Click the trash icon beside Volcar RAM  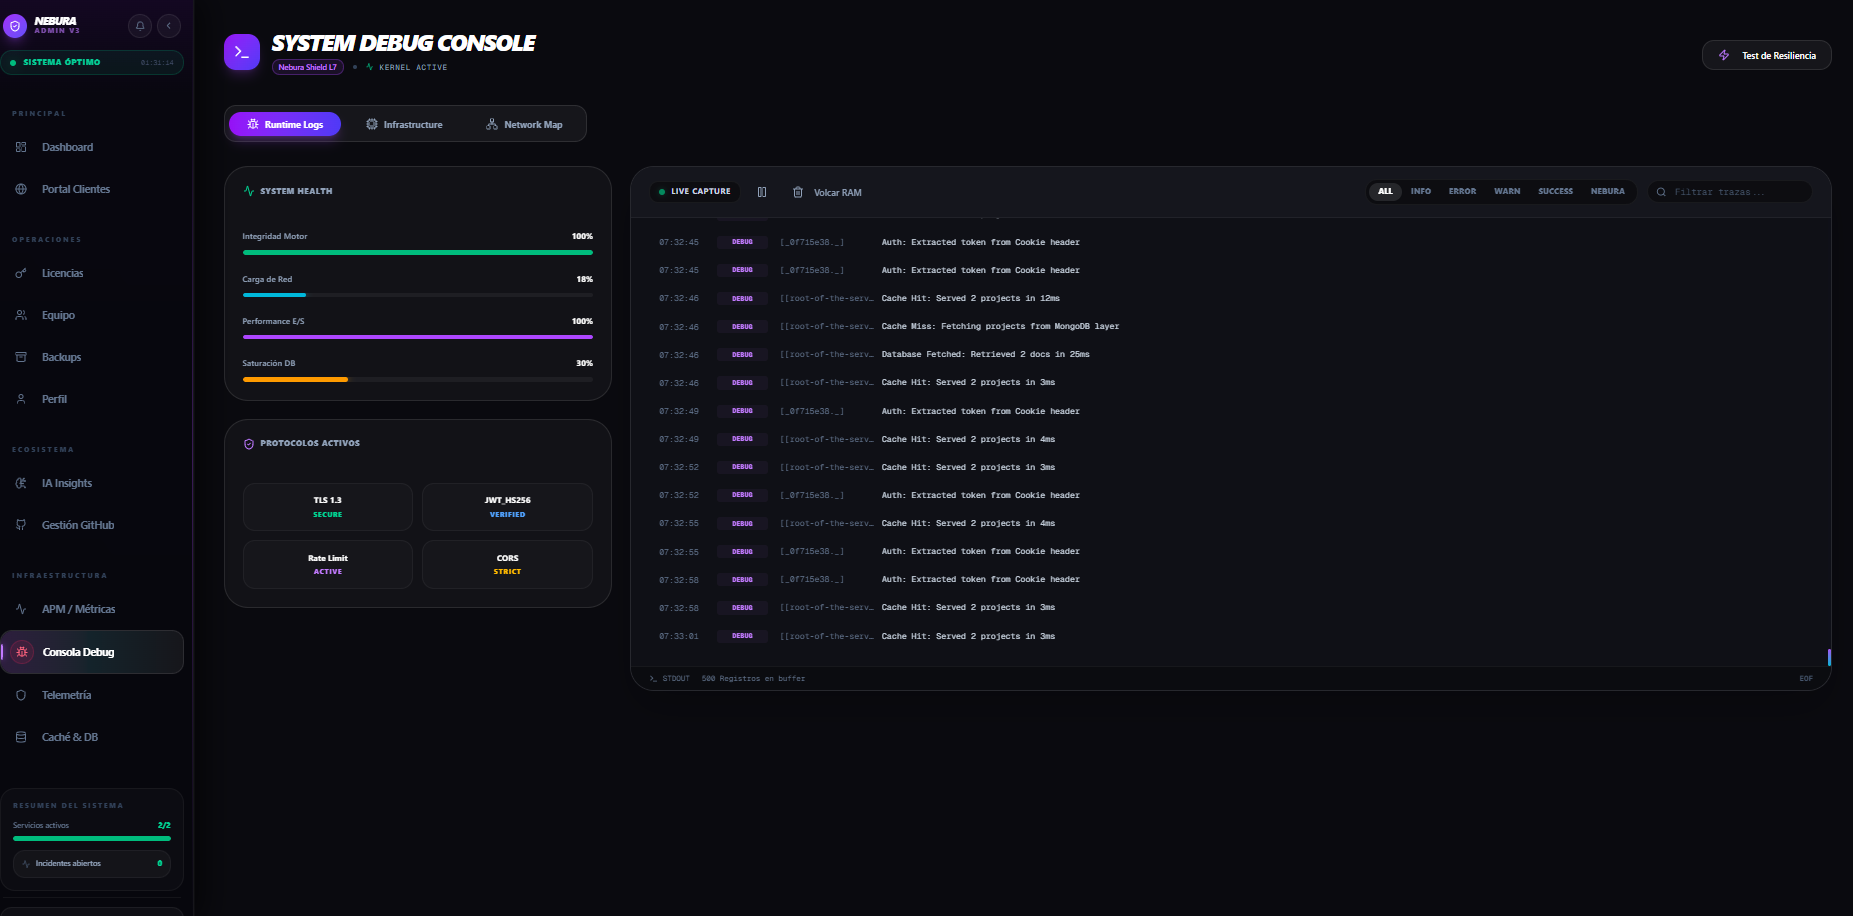click(x=798, y=192)
